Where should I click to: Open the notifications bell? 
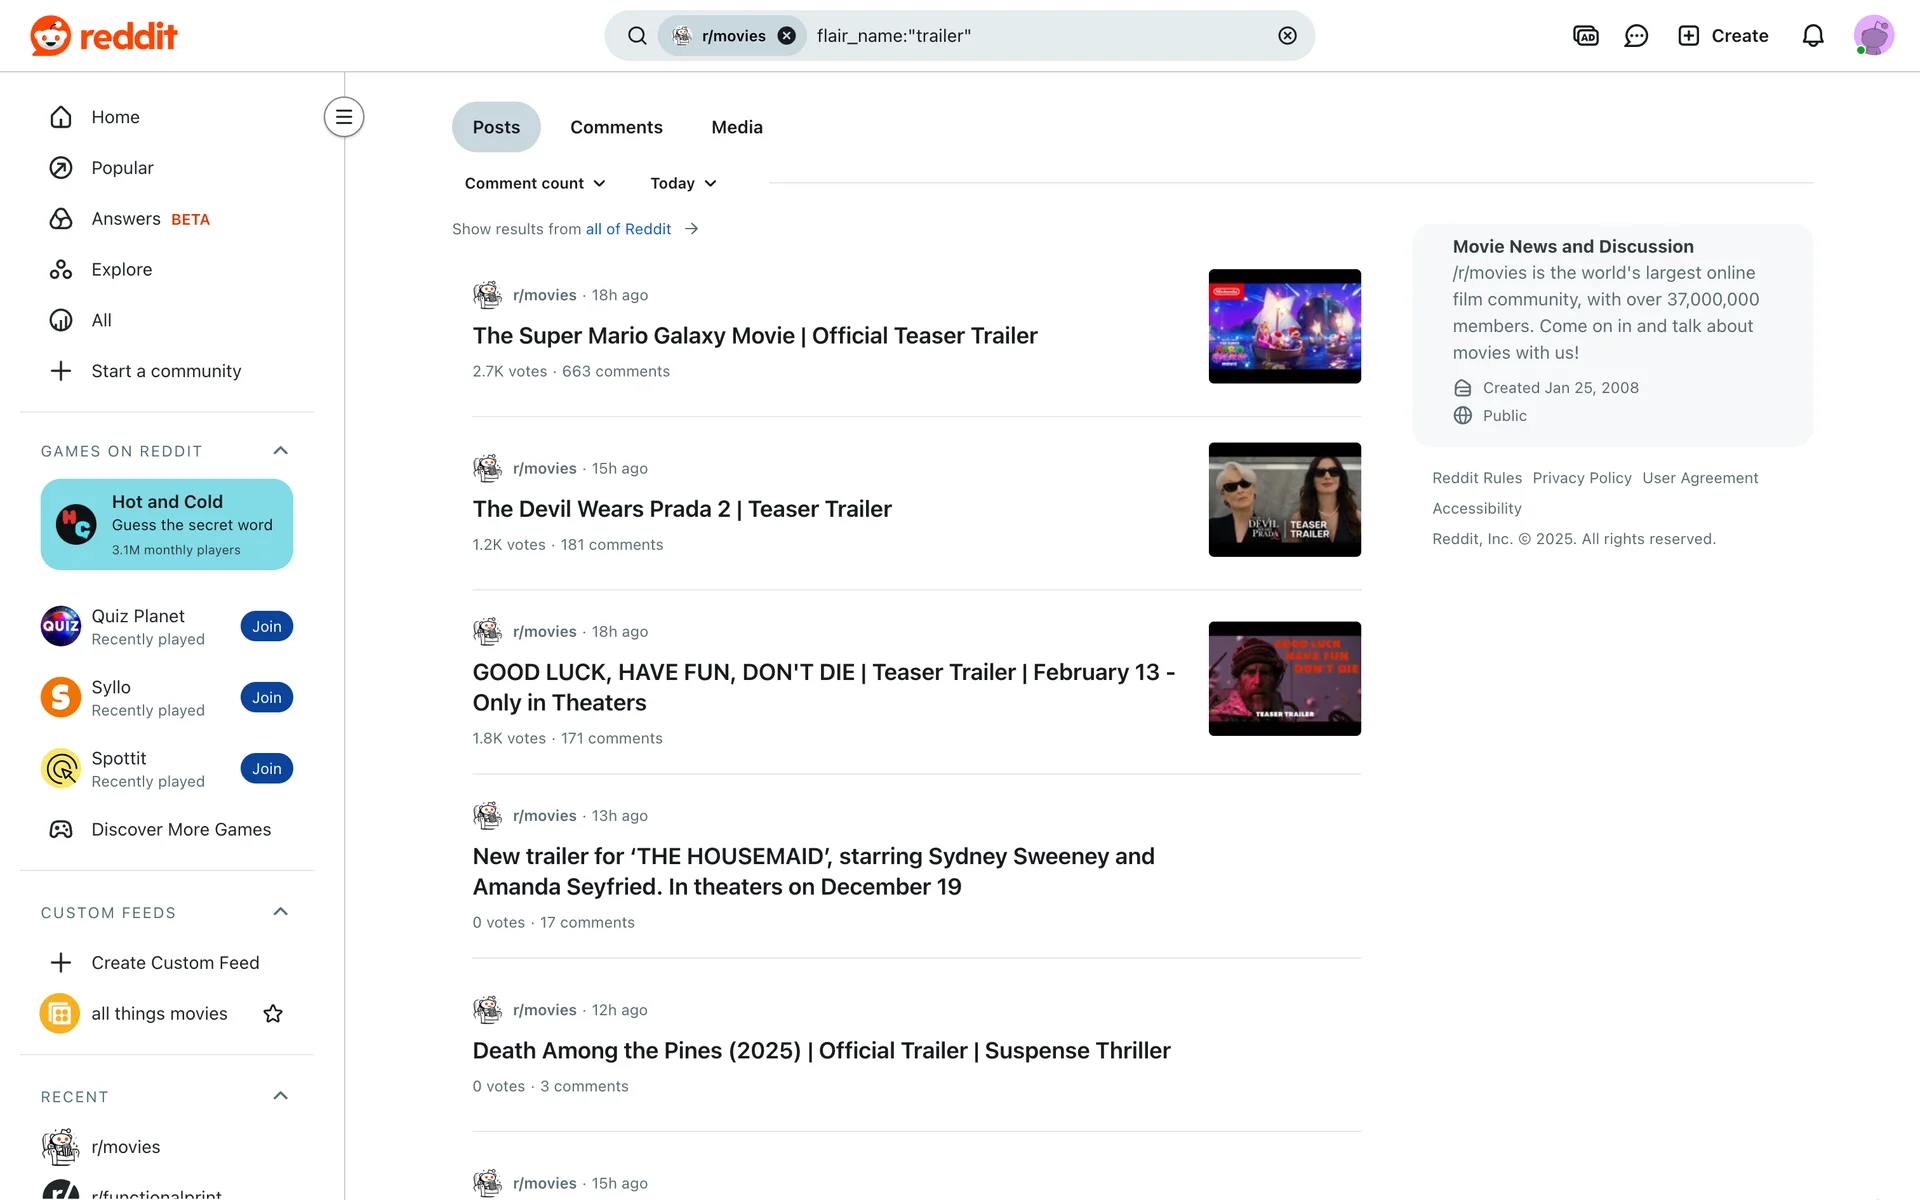pos(1812,36)
